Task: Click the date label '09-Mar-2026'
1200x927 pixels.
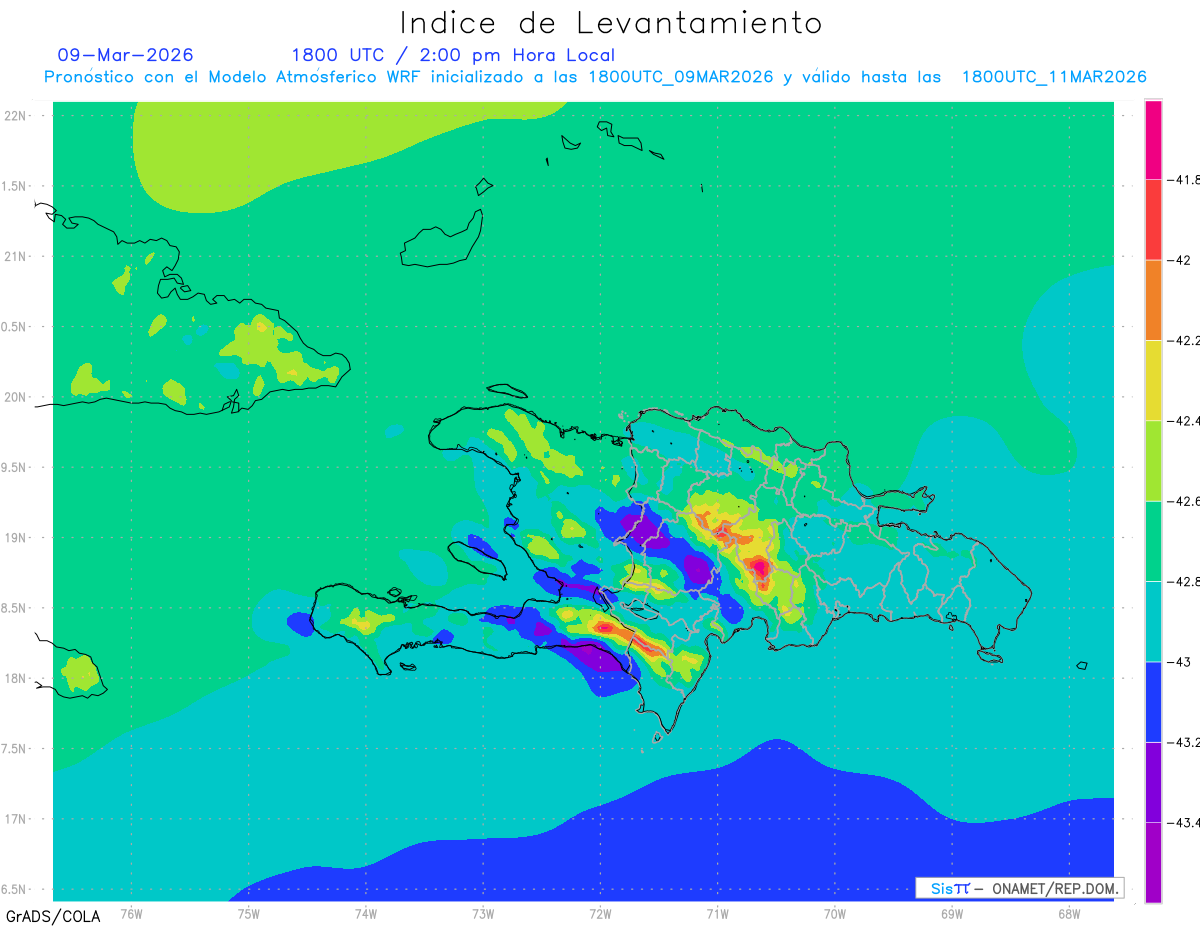Action: tap(126, 55)
